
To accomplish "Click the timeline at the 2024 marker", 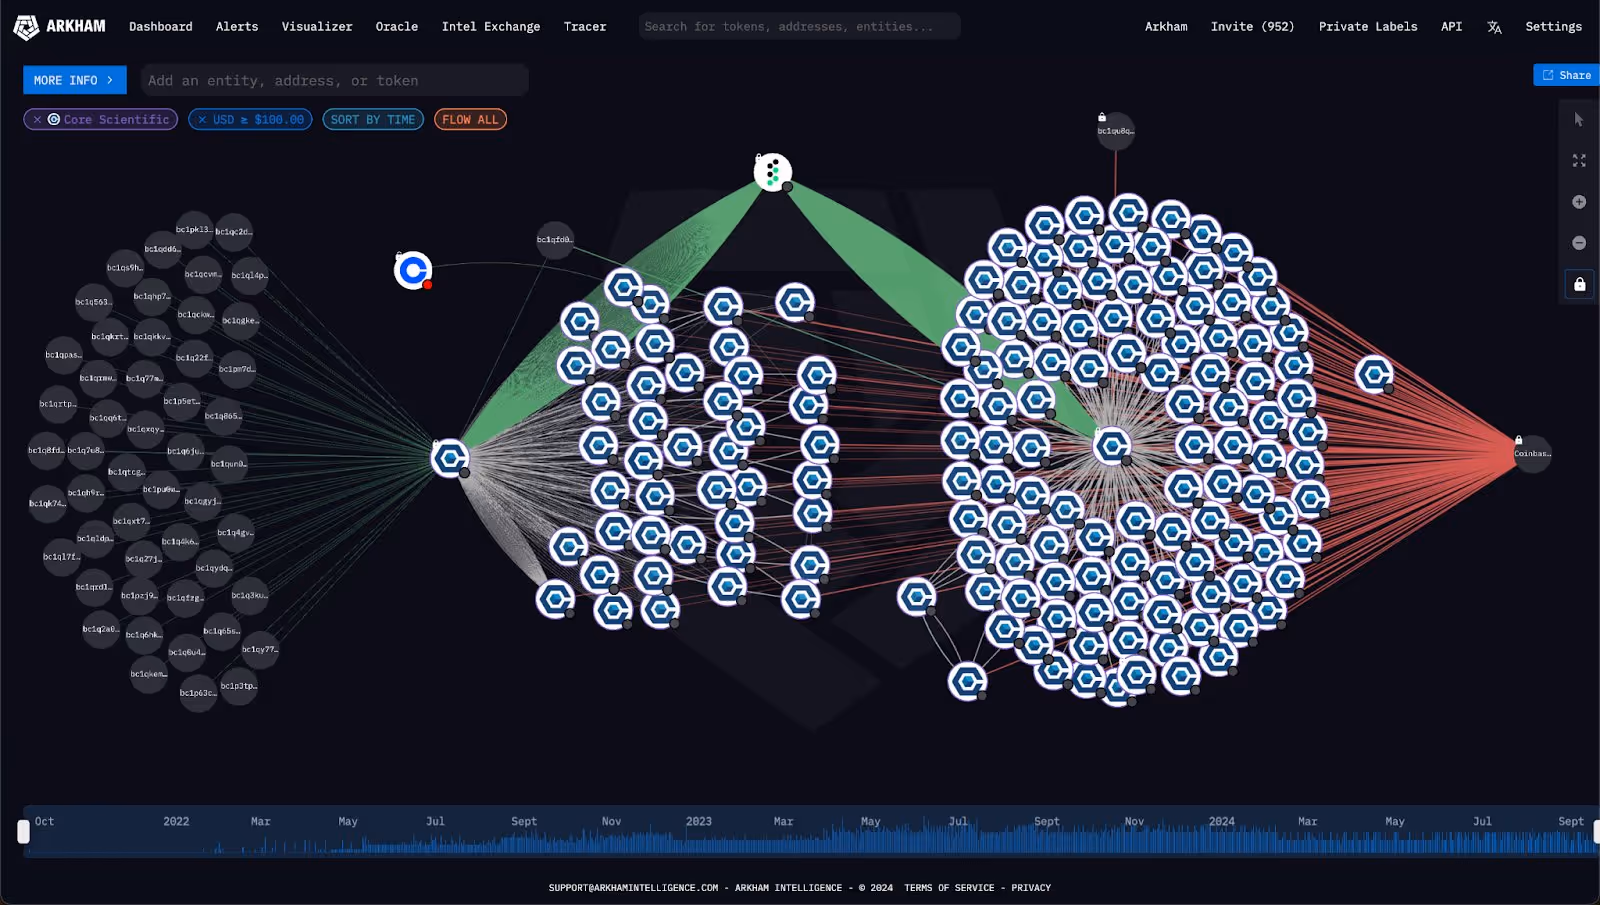I will coord(1221,822).
